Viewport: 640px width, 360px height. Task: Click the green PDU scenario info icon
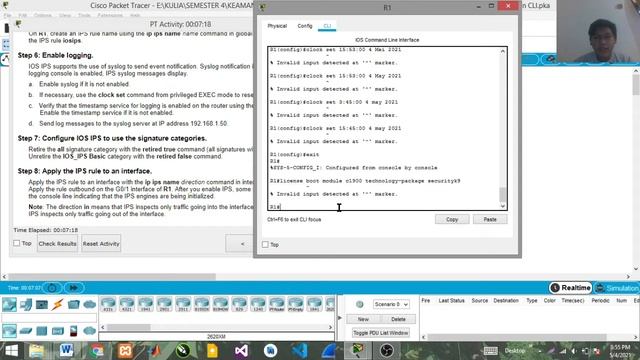(x=360, y=304)
